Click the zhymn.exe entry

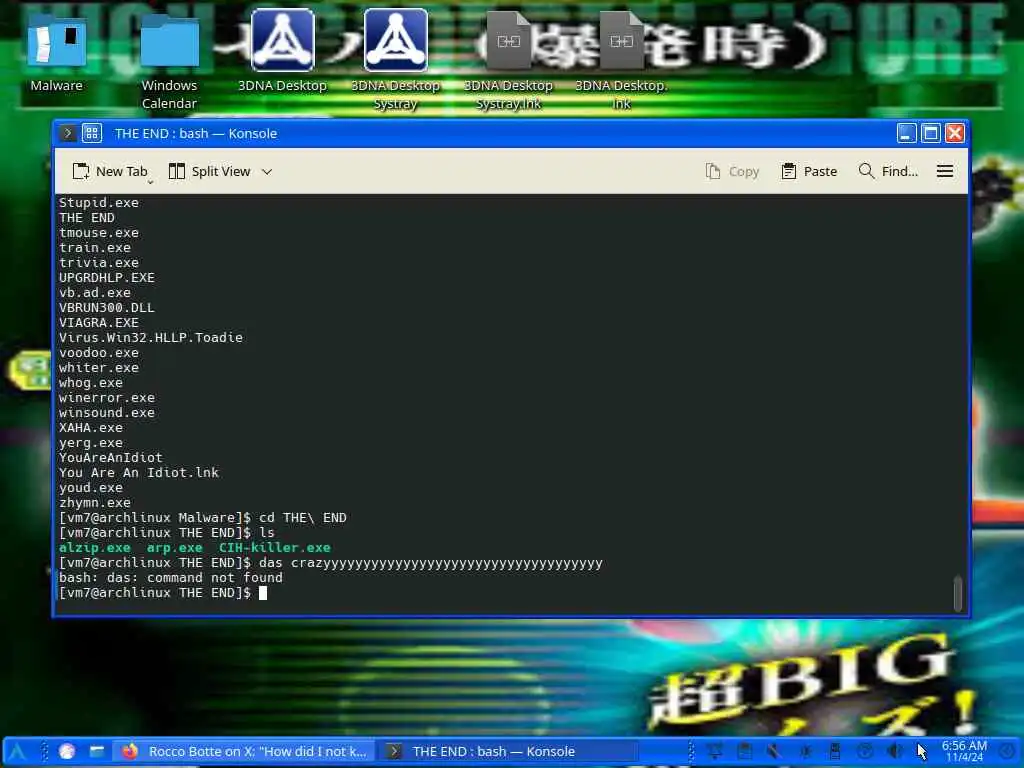point(95,503)
